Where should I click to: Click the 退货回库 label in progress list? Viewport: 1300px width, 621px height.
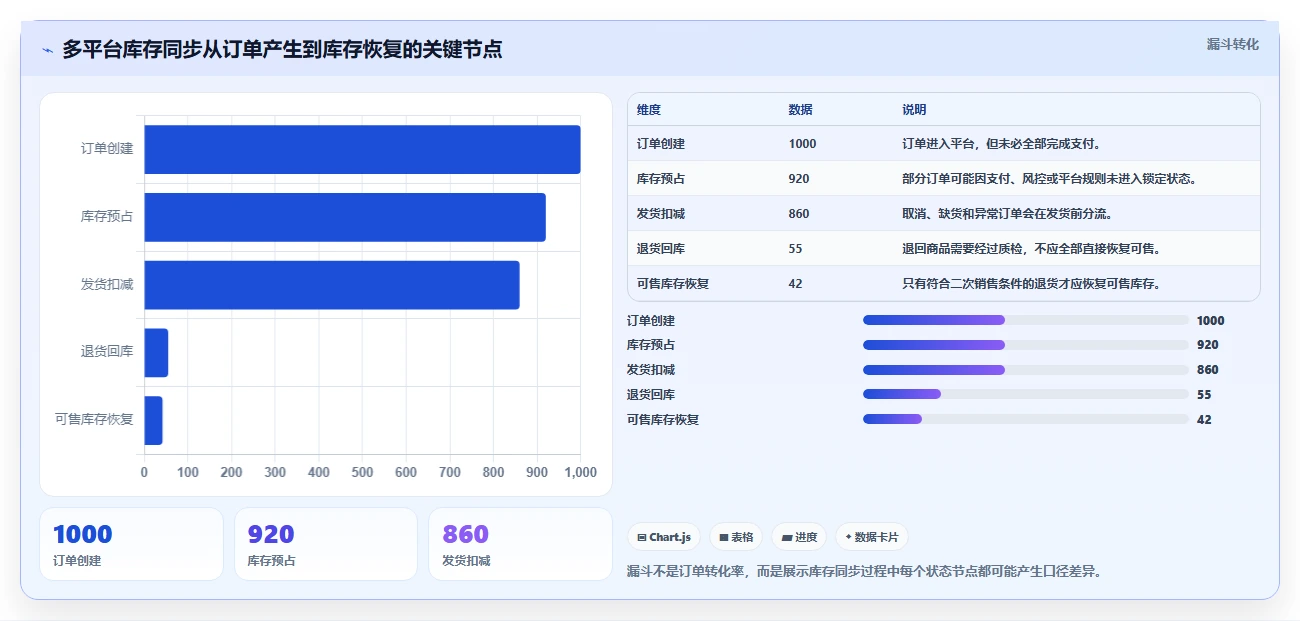(x=651, y=395)
